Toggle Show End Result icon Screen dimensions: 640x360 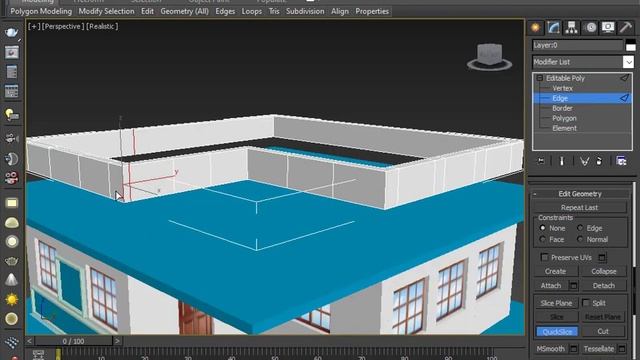pos(562,161)
